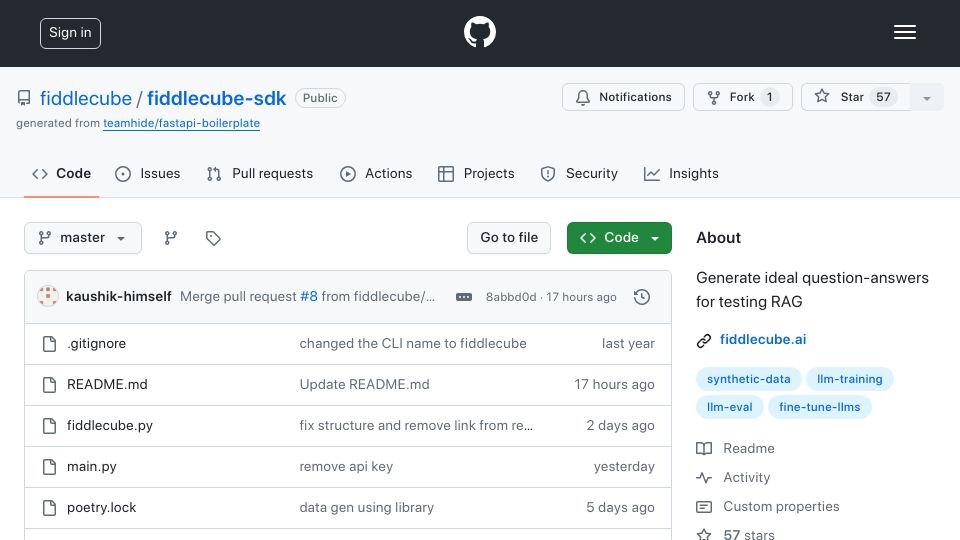Open the fiddlecube-sdk repository link
This screenshot has width=960, height=540.
tap(216, 98)
